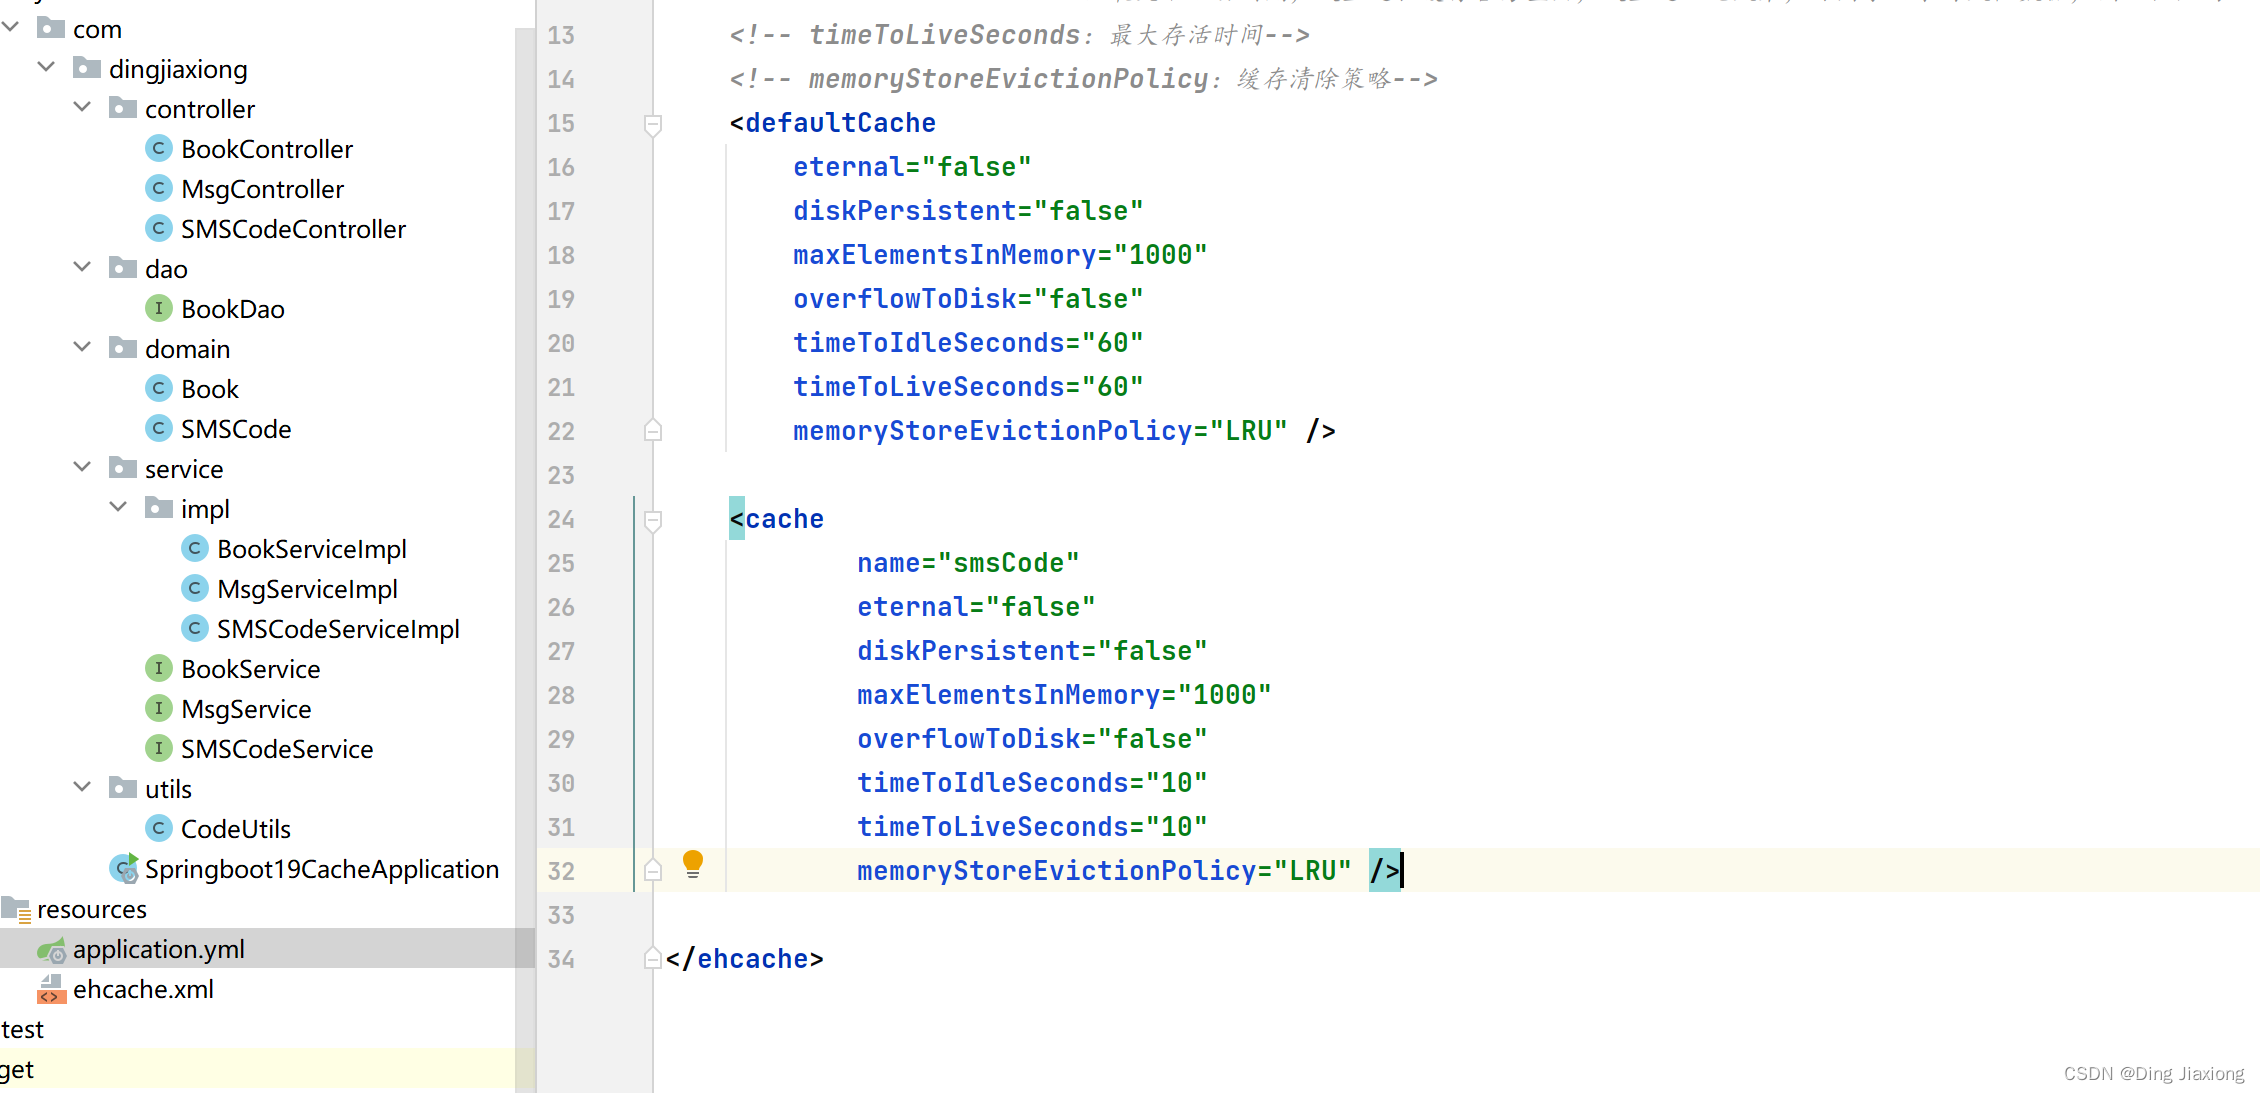2260x1093 pixels.
Task: Click the MsgService interface icon
Action: (x=158, y=709)
